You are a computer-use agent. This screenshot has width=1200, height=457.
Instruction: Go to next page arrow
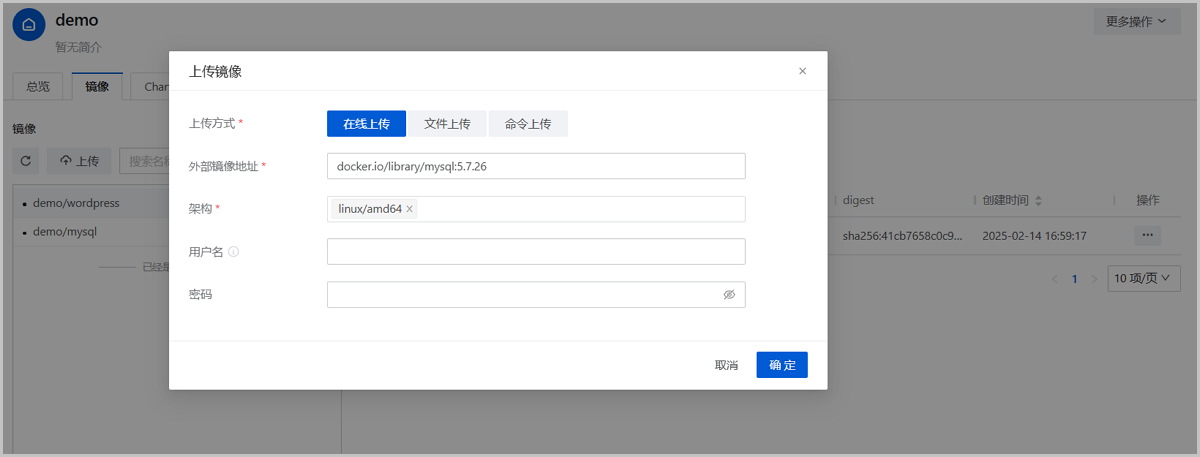tap(1094, 279)
